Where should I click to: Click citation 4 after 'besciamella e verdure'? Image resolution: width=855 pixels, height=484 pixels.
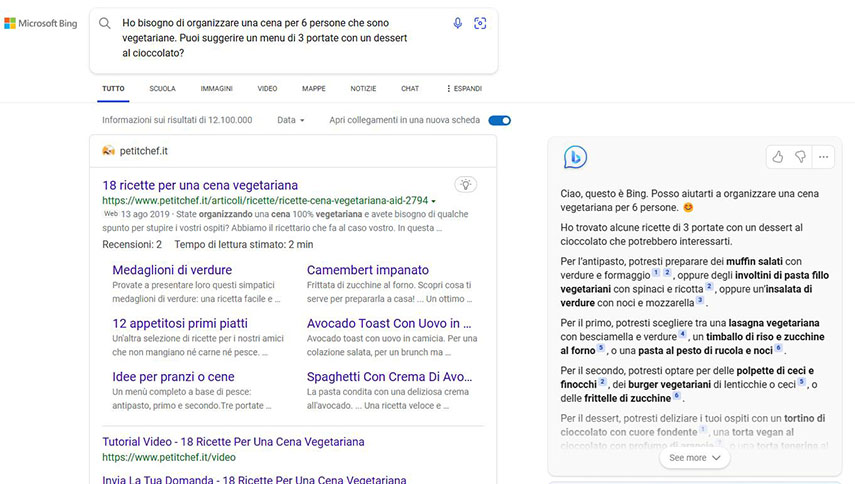point(682,334)
